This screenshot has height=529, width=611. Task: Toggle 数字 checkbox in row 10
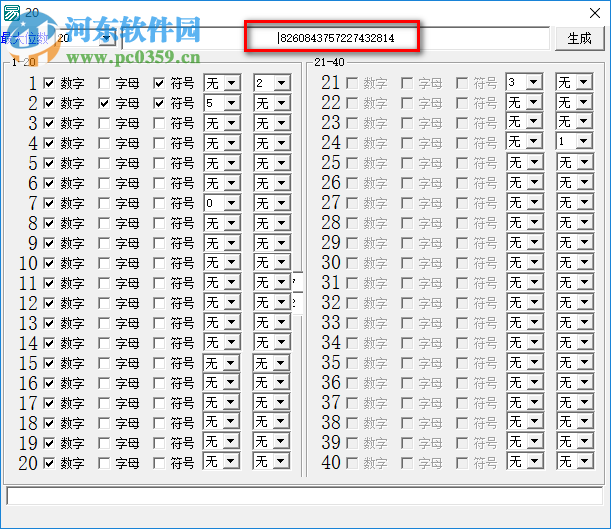pos(49,263)
